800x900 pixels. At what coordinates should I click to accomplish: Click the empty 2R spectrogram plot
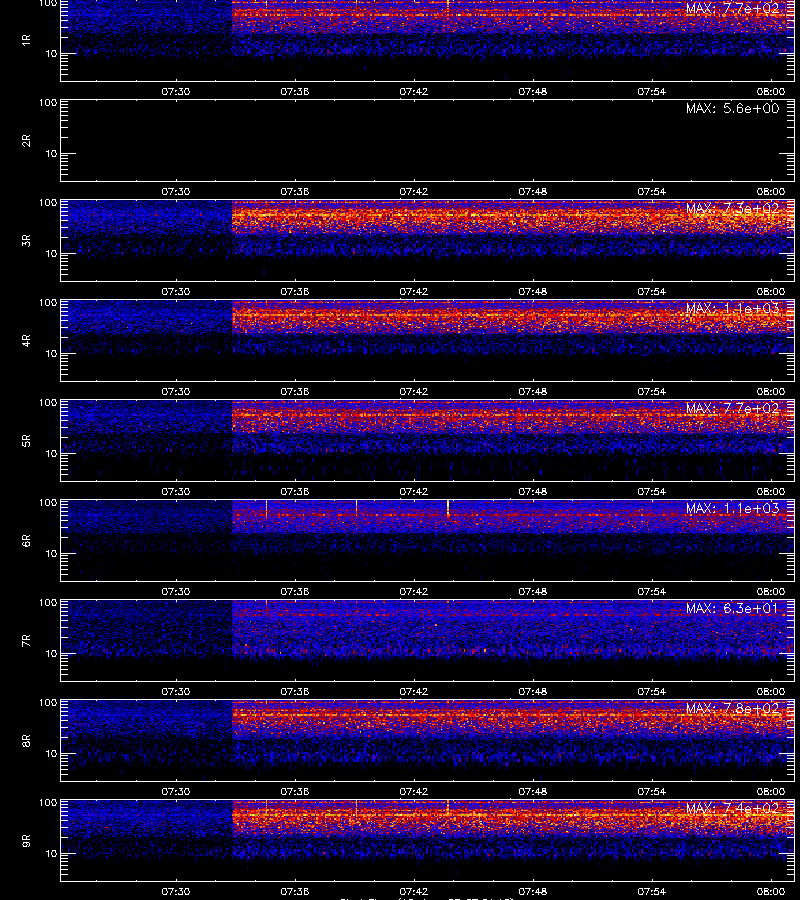click(x=428, y=141)
